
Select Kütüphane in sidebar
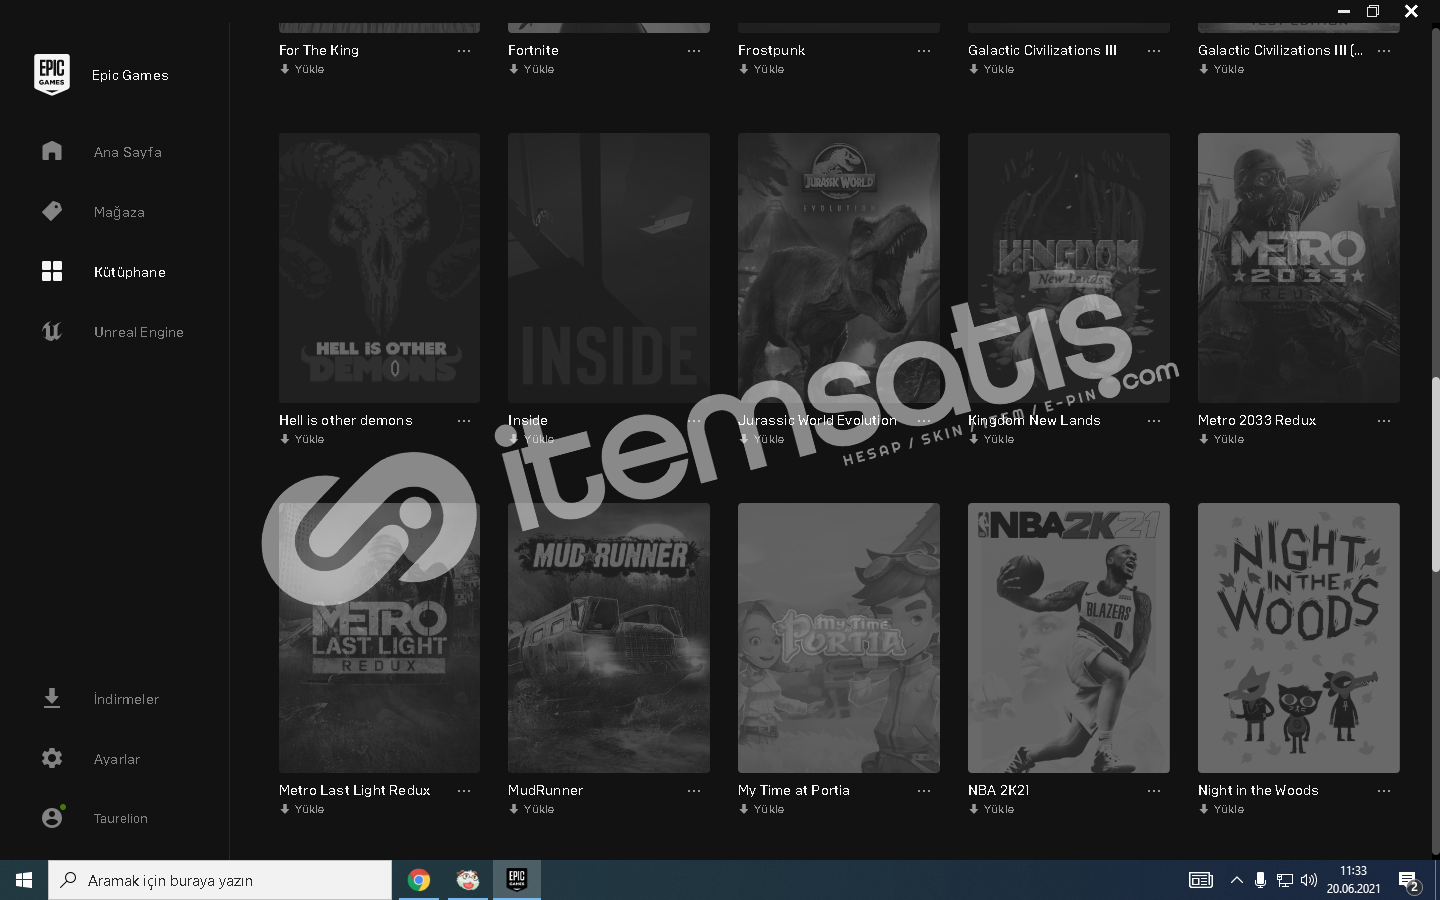click(x=130, y=272)
